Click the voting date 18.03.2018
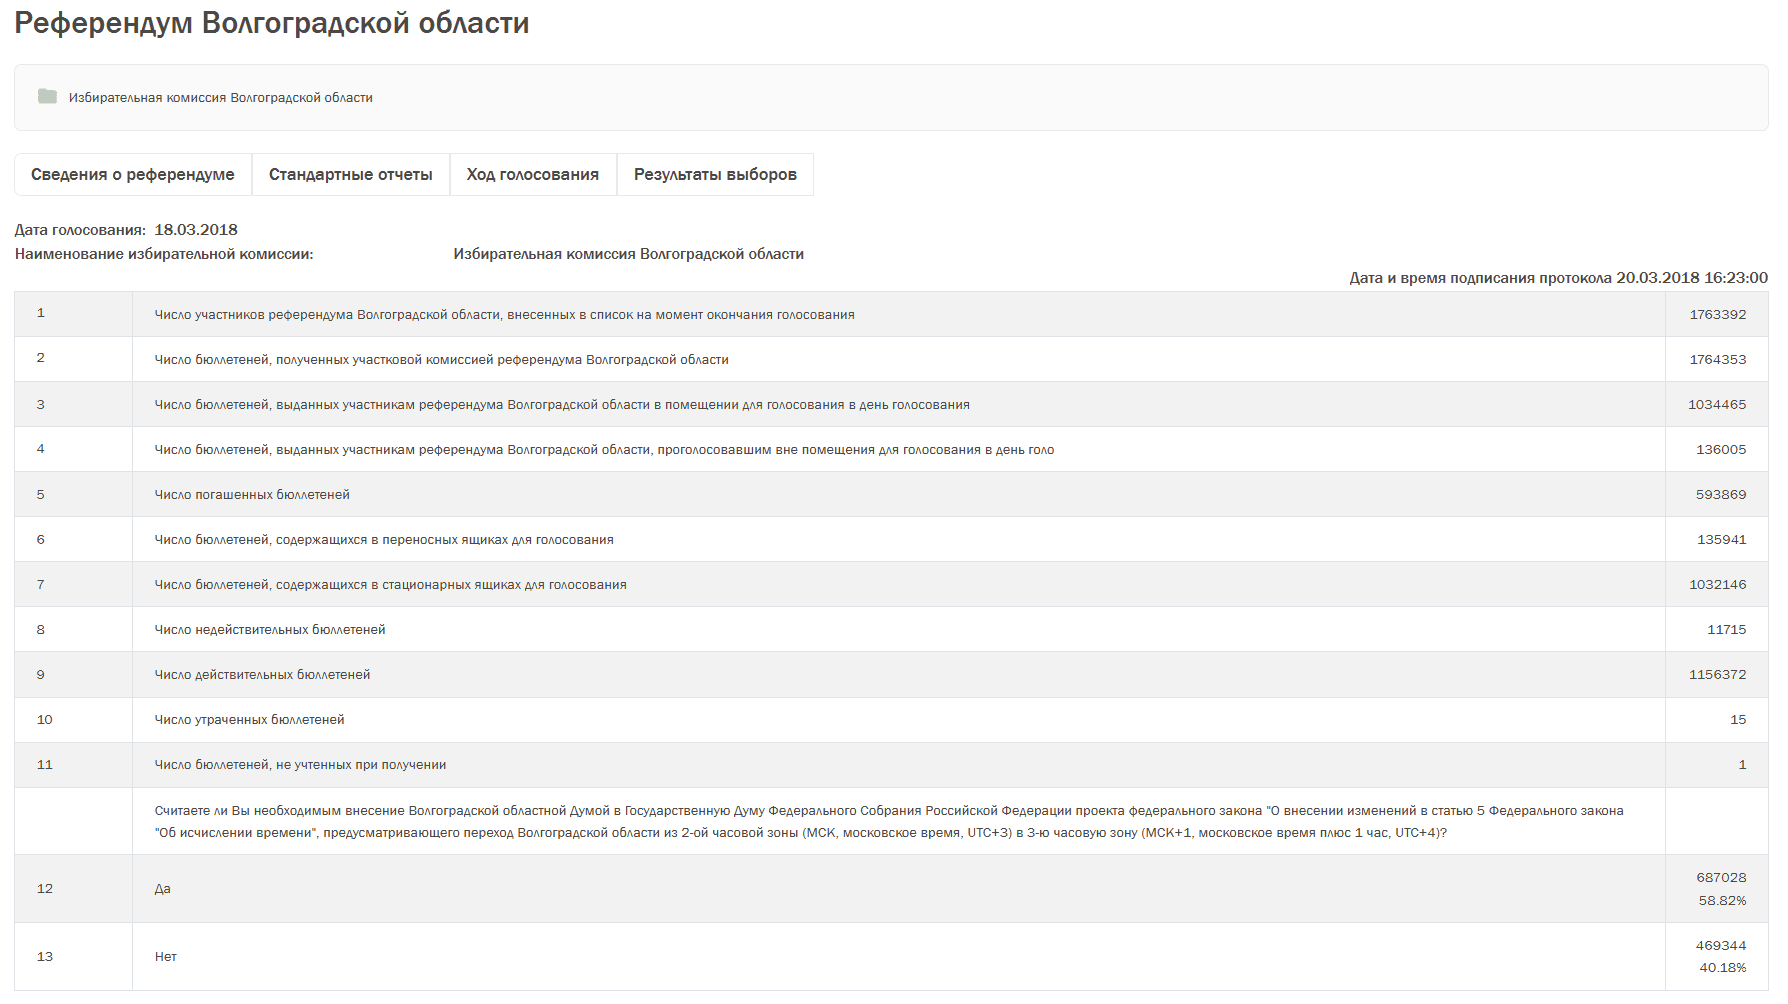 [x=196, y=230]
